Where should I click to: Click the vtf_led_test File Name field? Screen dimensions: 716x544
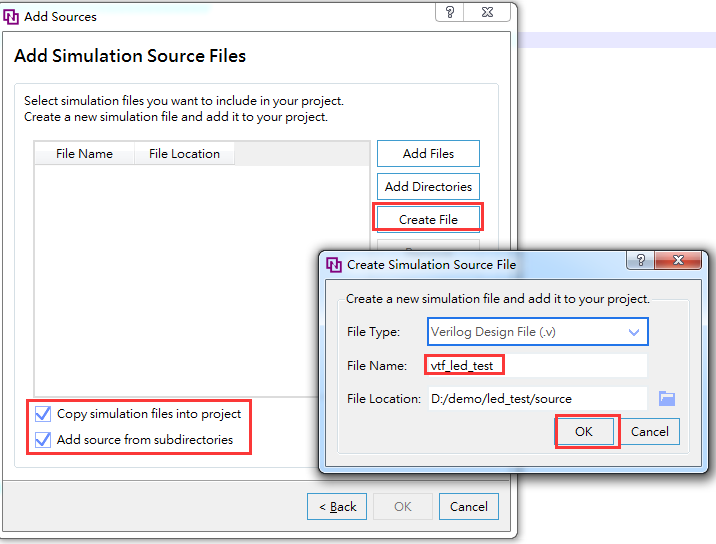[x=537, y=365]
